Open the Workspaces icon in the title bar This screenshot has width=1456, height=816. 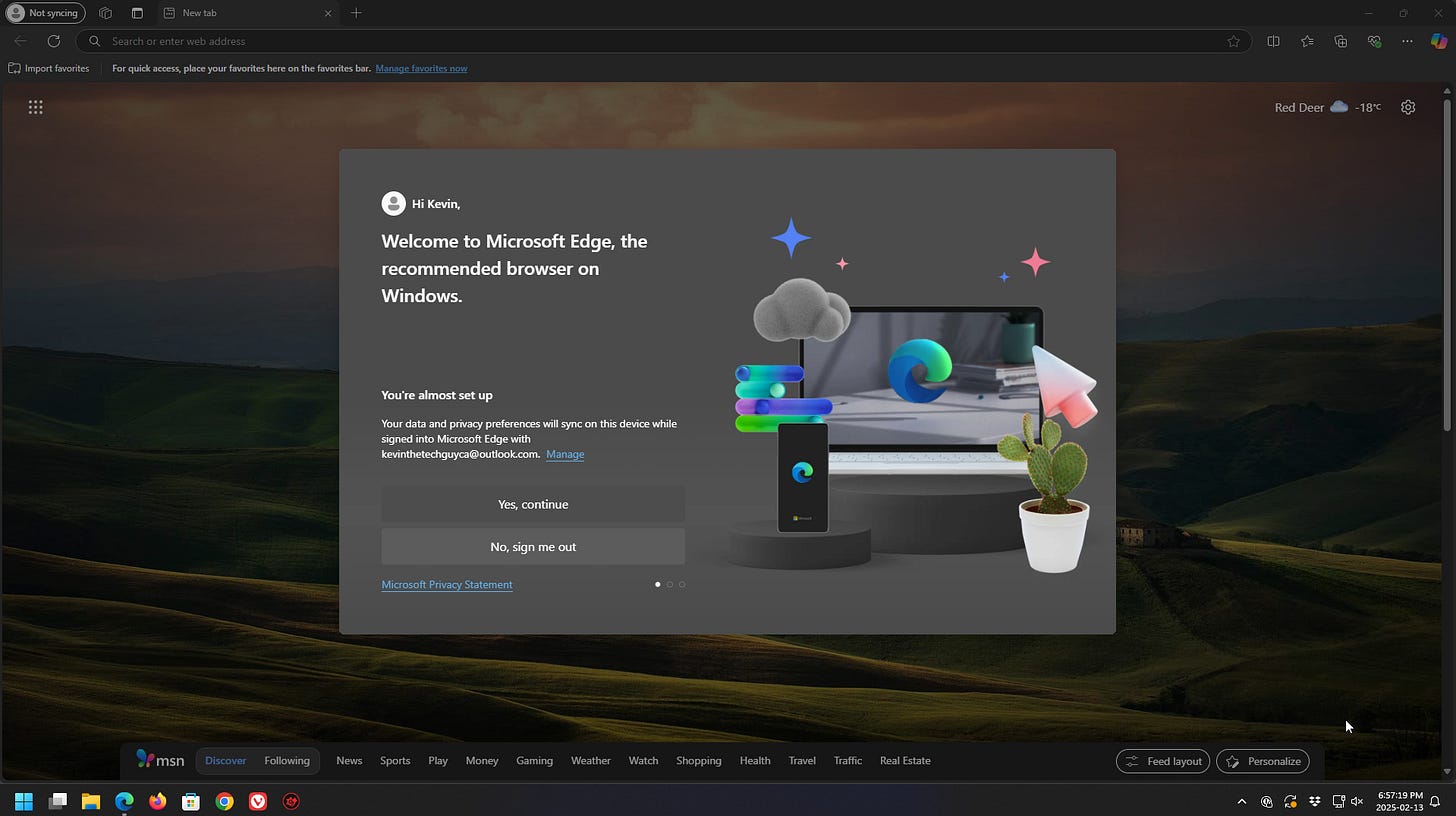click(105, 13)
